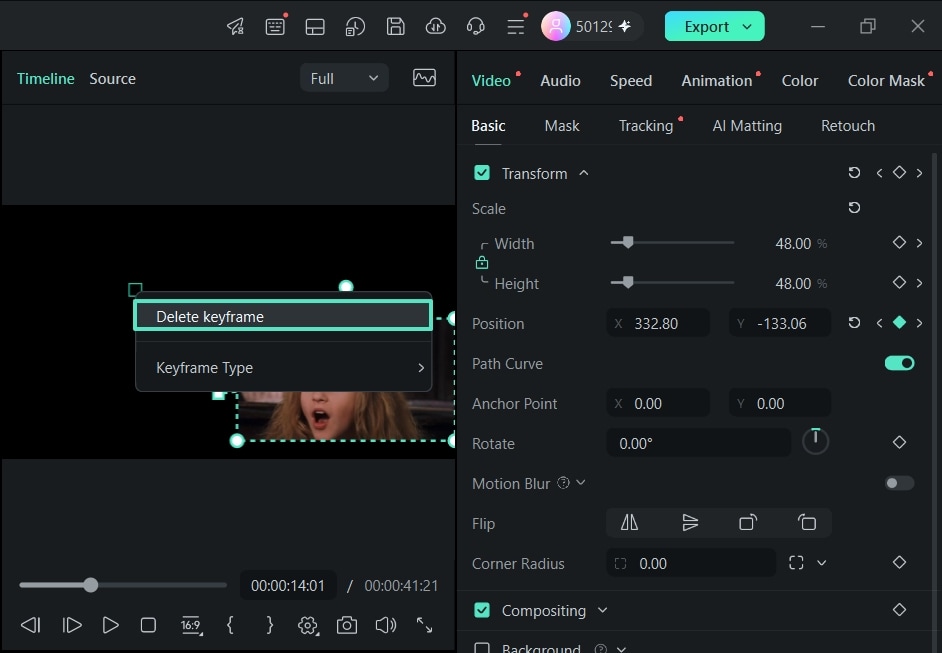
Task: Uncheck the Compositing checkbox
Action: (482, 610)
